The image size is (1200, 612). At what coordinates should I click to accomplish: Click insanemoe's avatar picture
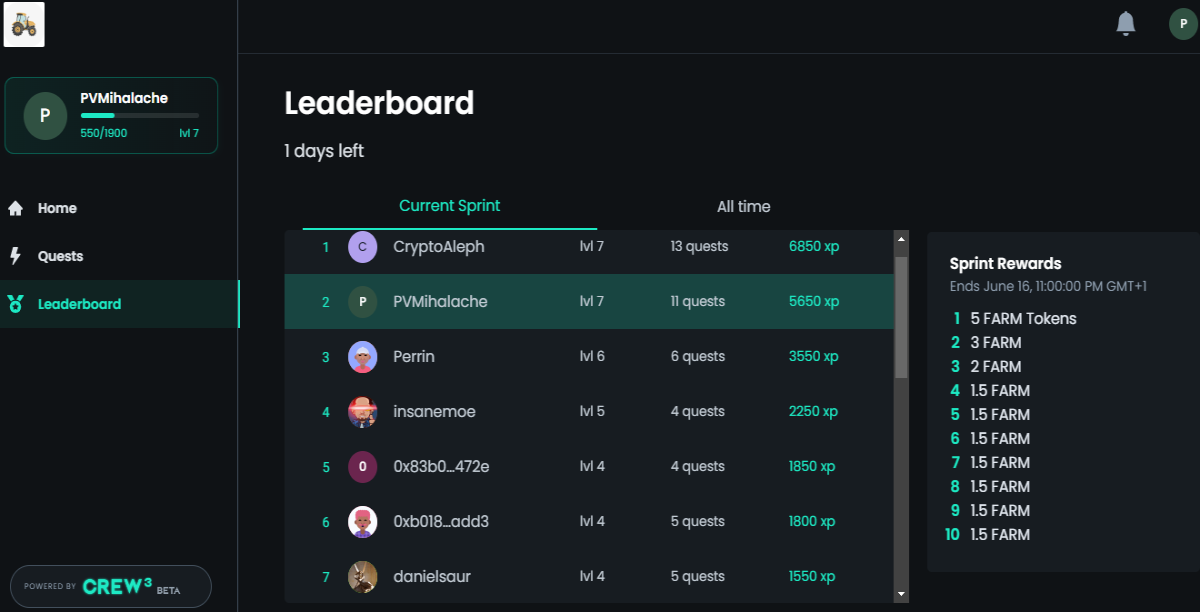pos(362,412)
